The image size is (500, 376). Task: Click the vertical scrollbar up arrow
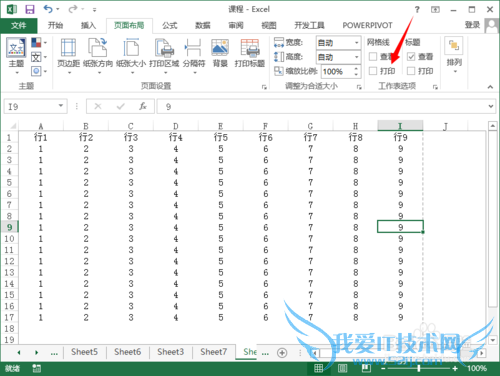click(x=493, y=126)
